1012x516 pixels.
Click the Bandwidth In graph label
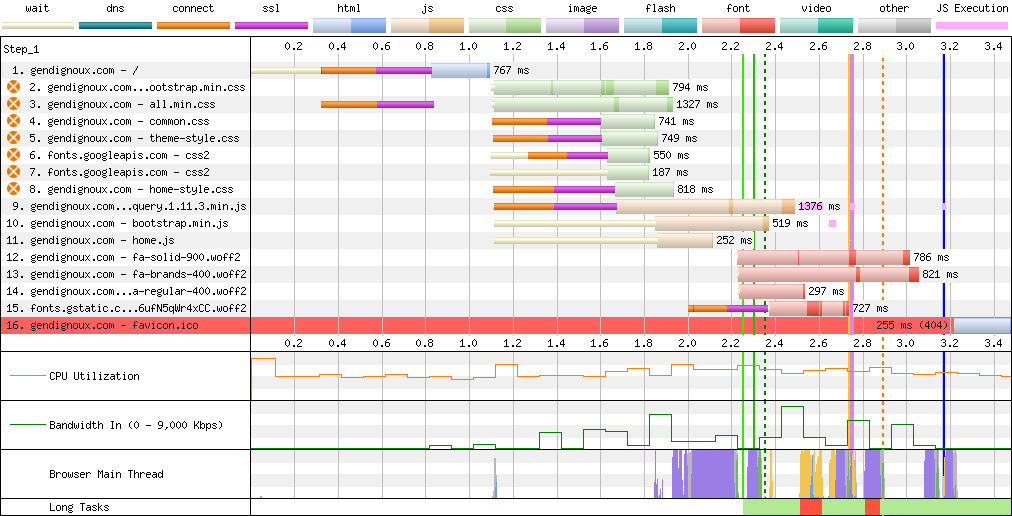(135, 425)
